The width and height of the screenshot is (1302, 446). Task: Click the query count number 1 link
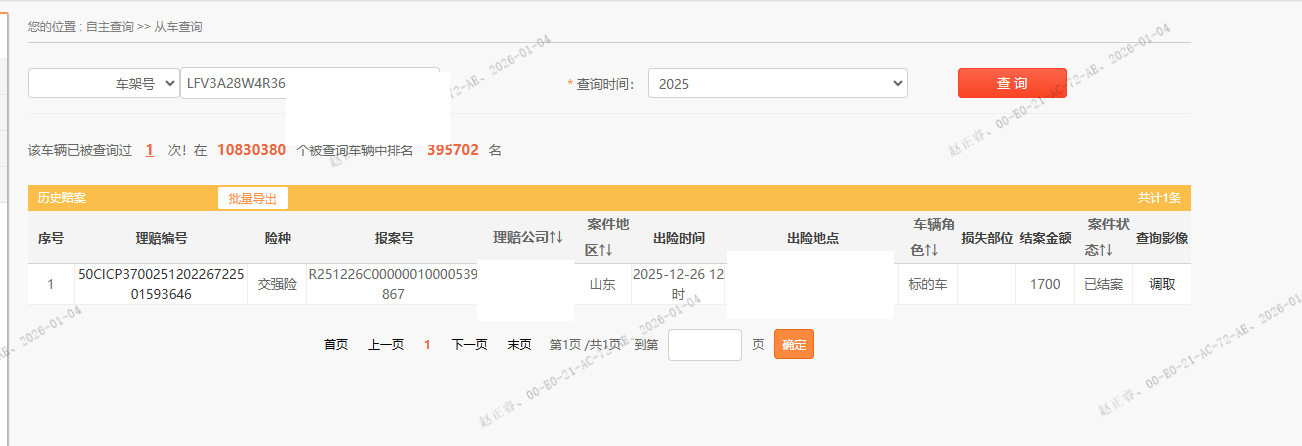(x=149, y=150)
